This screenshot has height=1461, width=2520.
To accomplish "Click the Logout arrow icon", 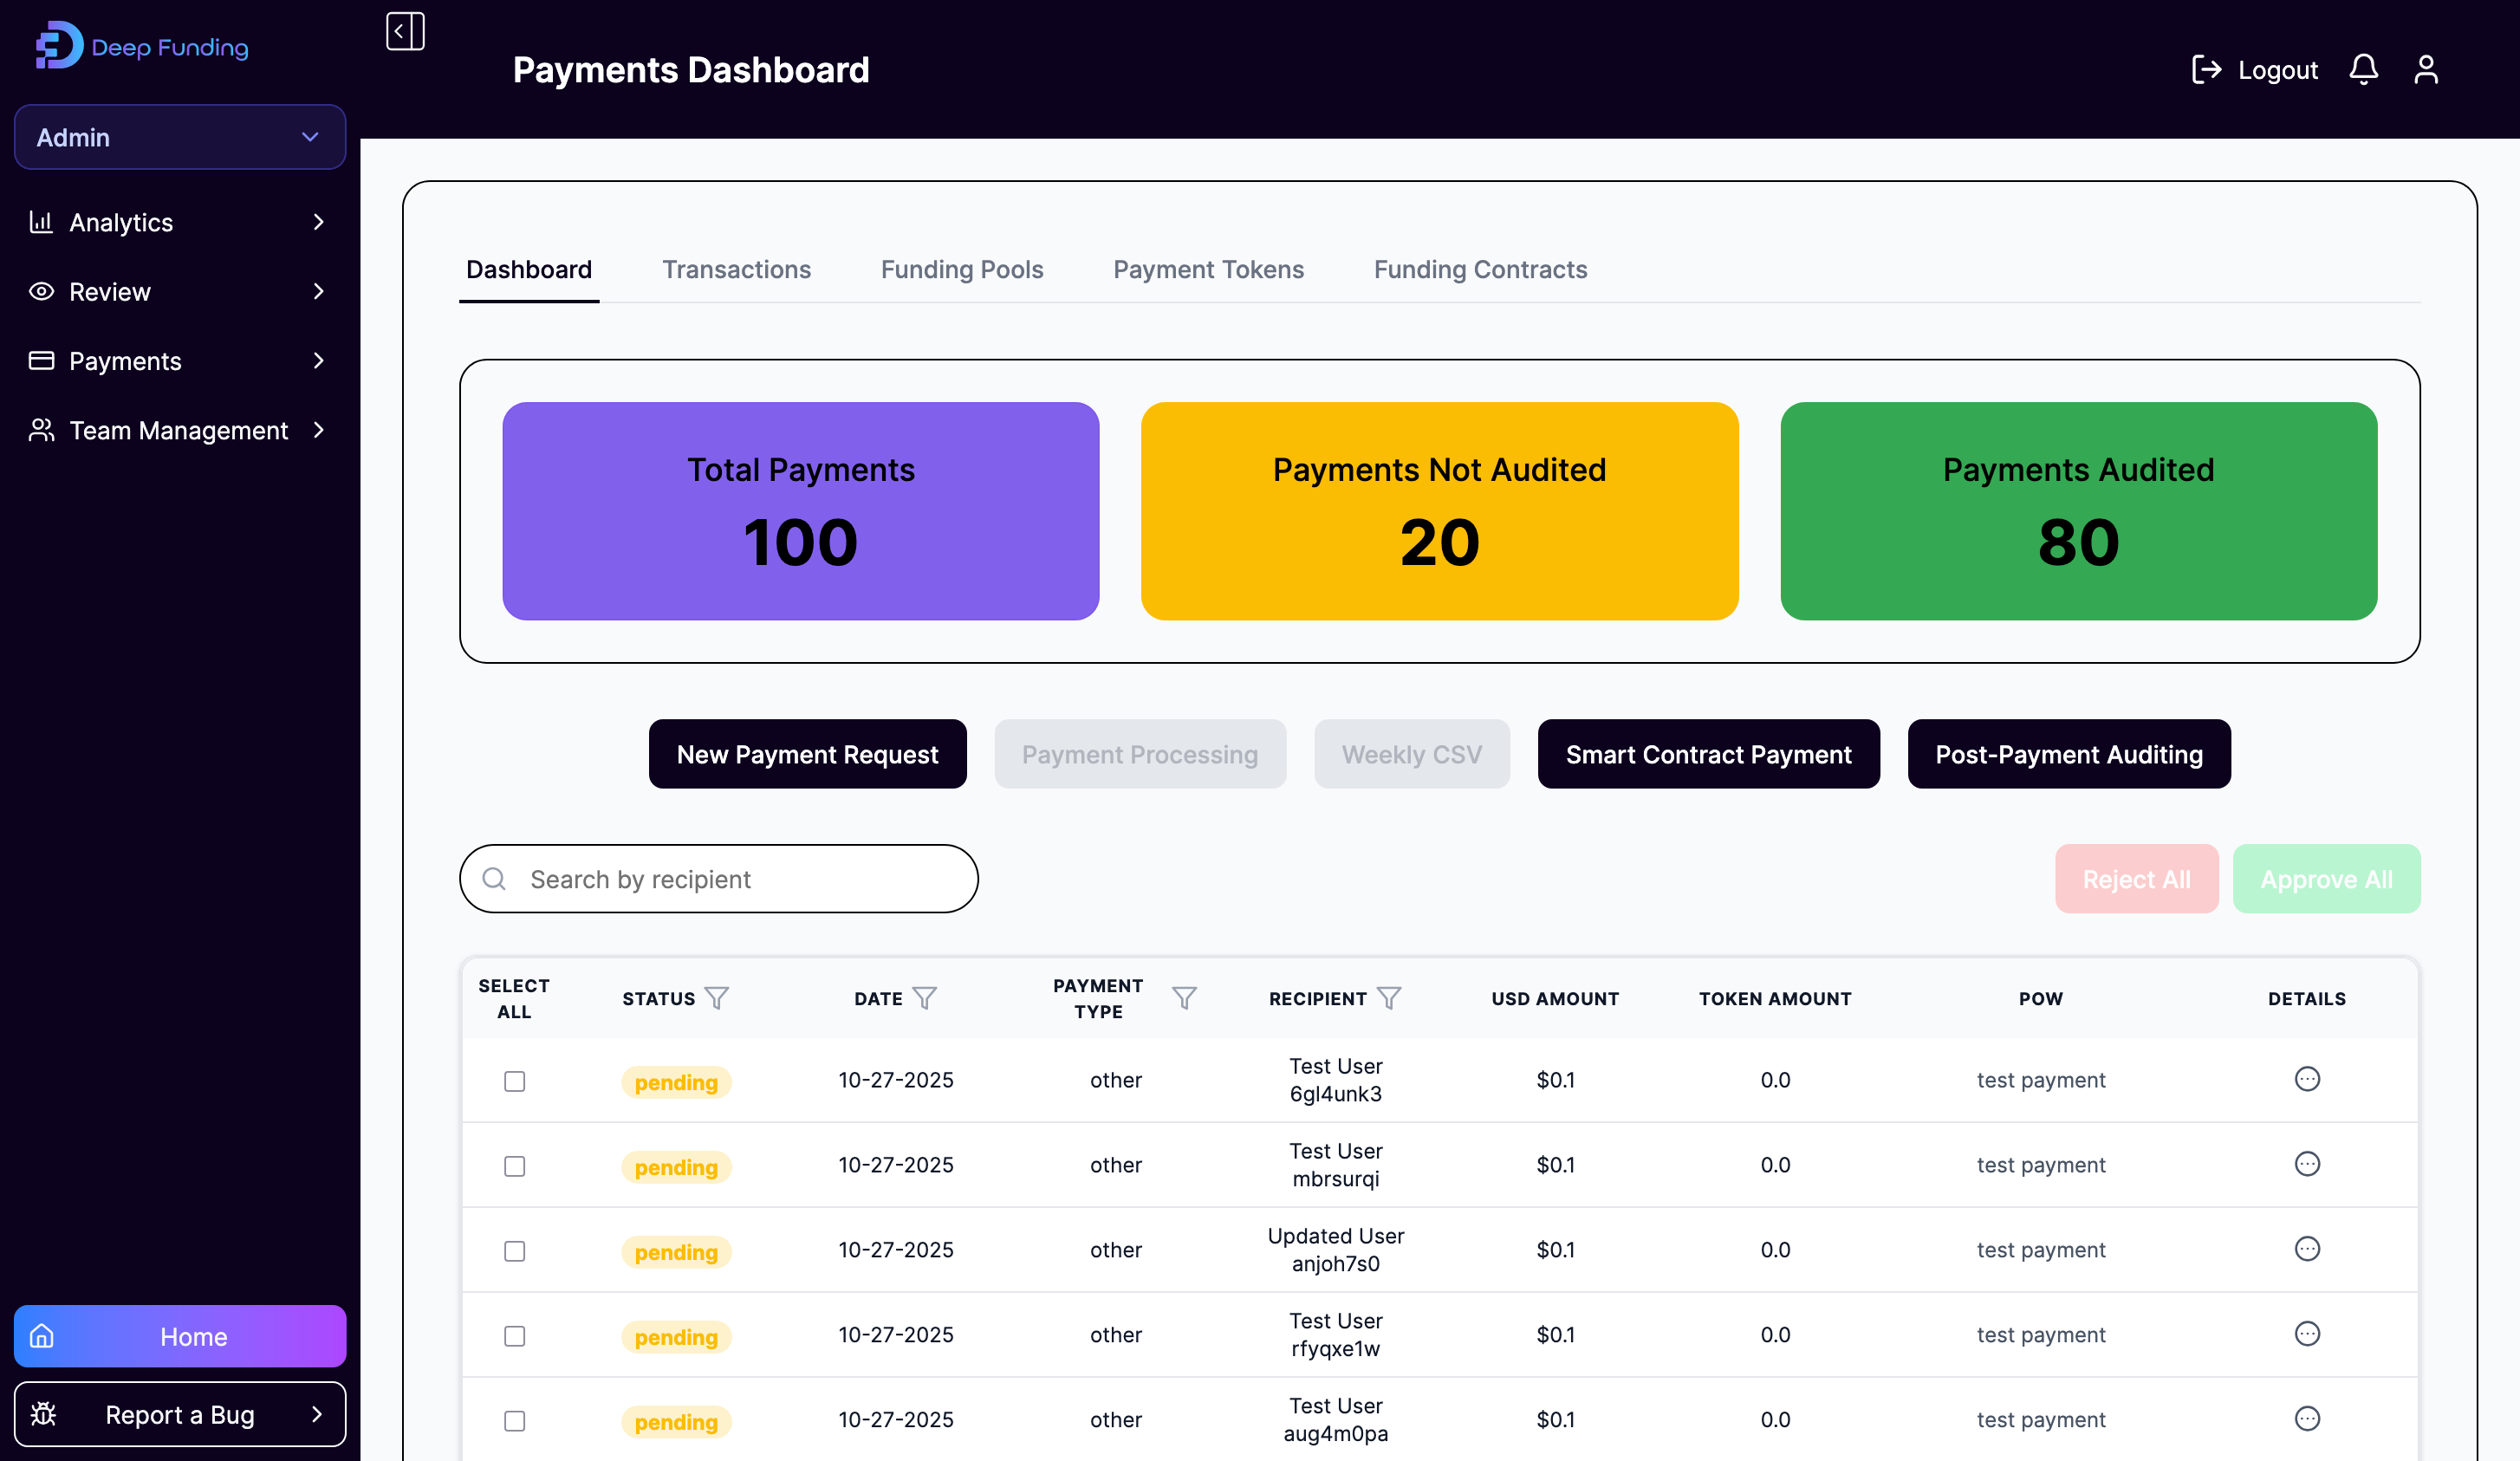I will [2206, 69].
